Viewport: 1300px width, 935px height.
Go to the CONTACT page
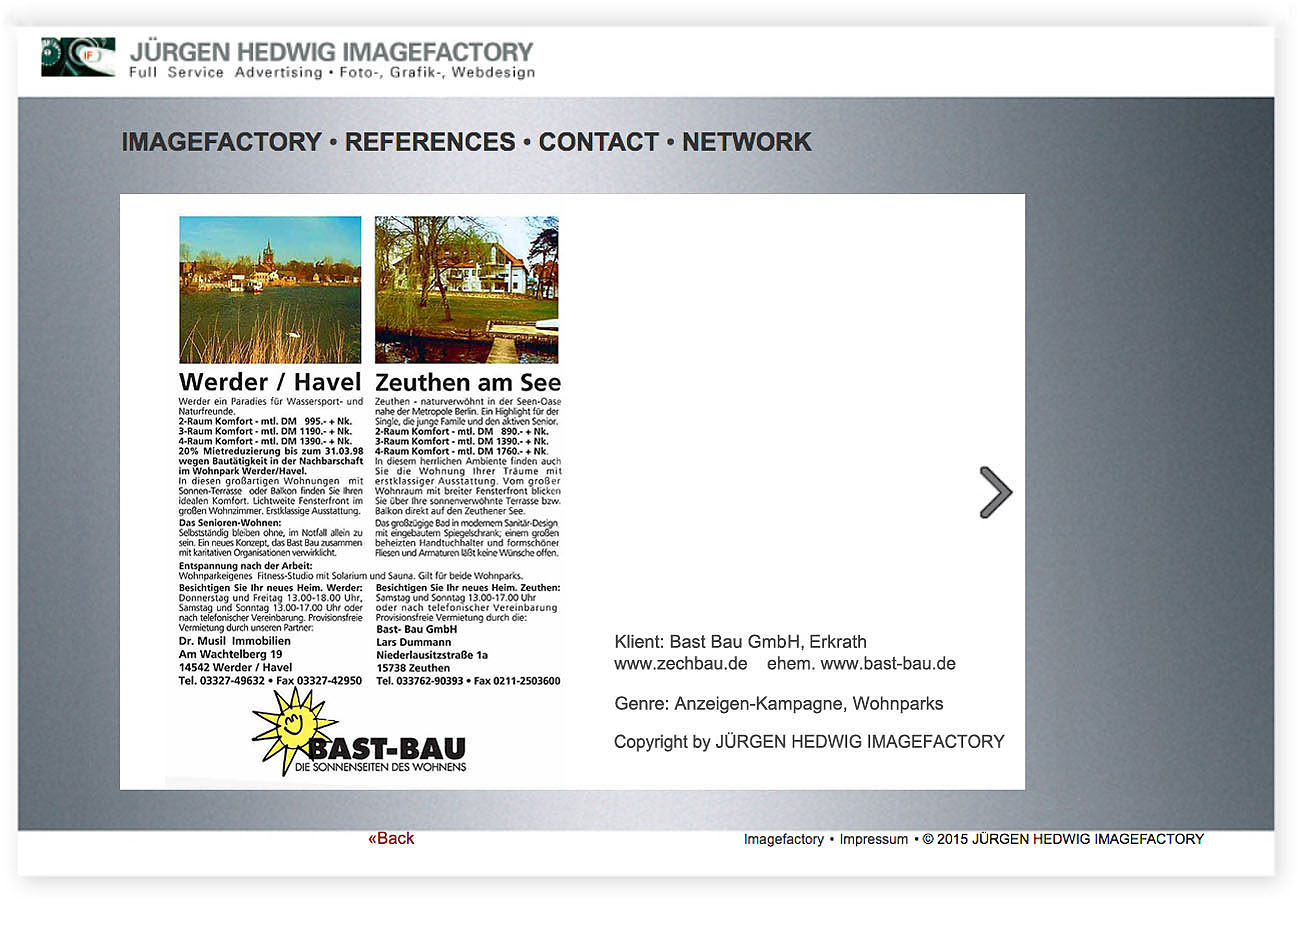pos(598,142)
